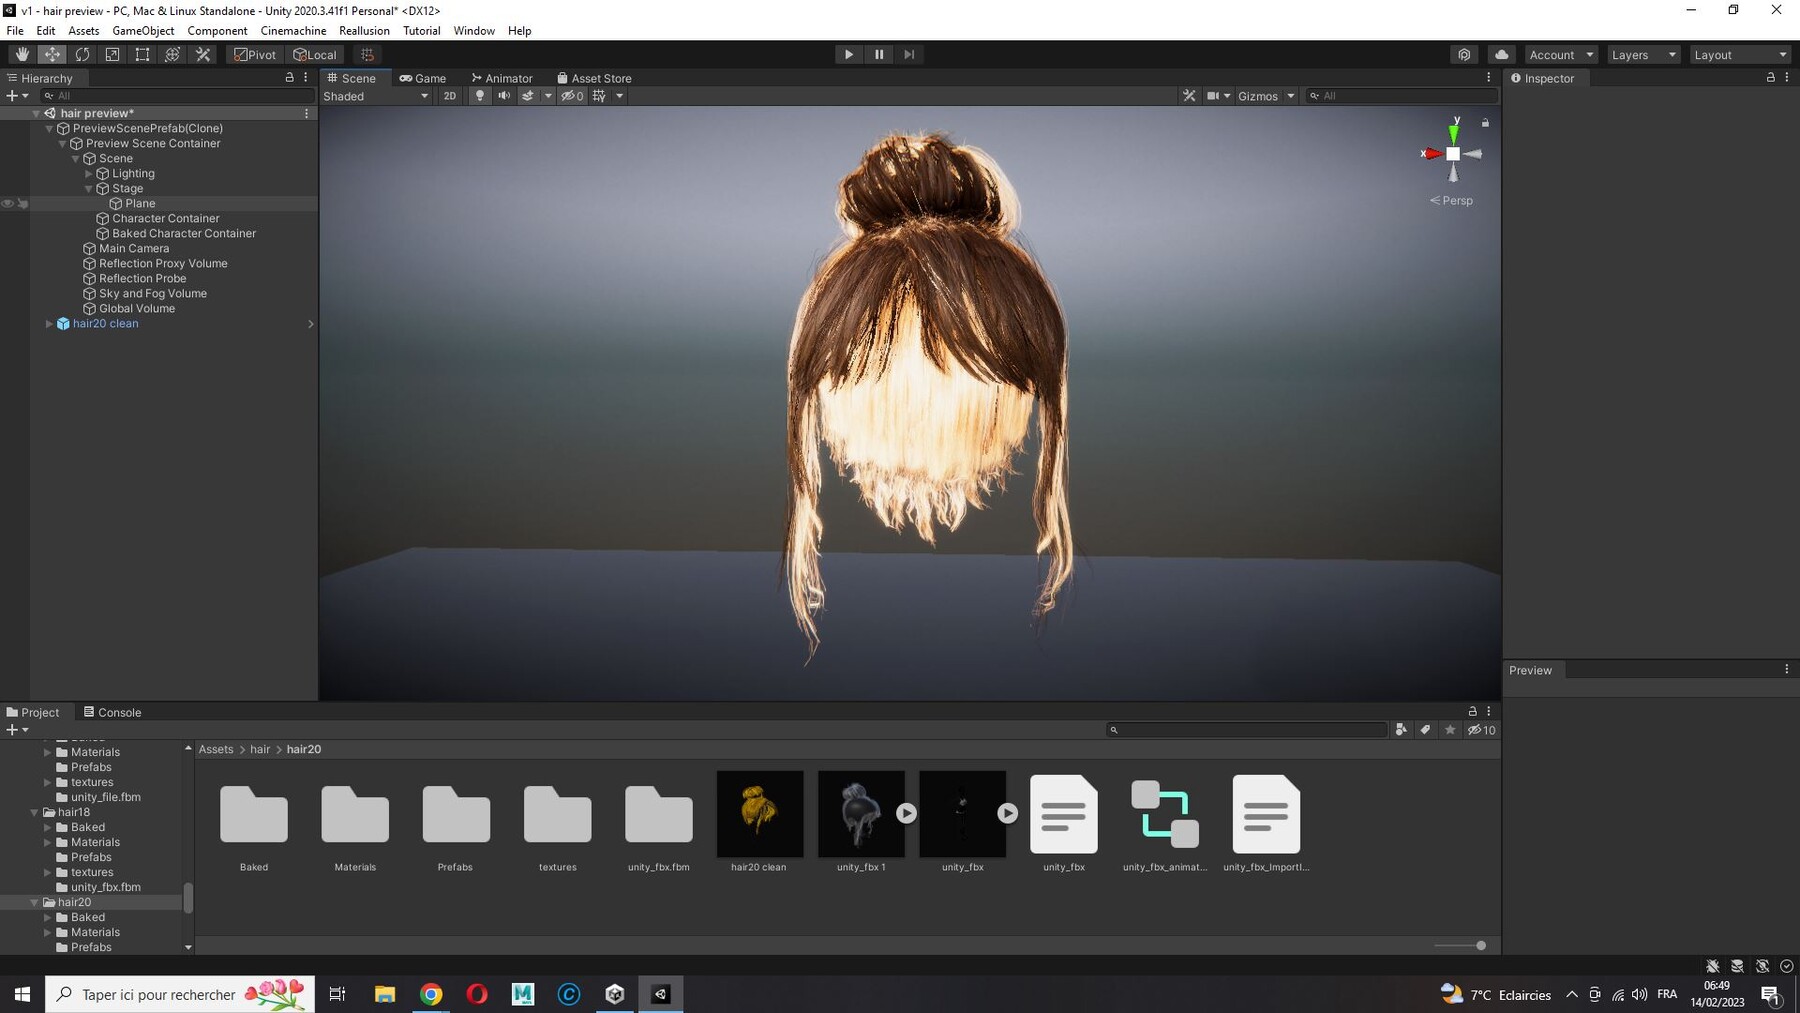Select the Scale tool
1800x1013 pixels.
pyautogui.click(x=112, y=55)
